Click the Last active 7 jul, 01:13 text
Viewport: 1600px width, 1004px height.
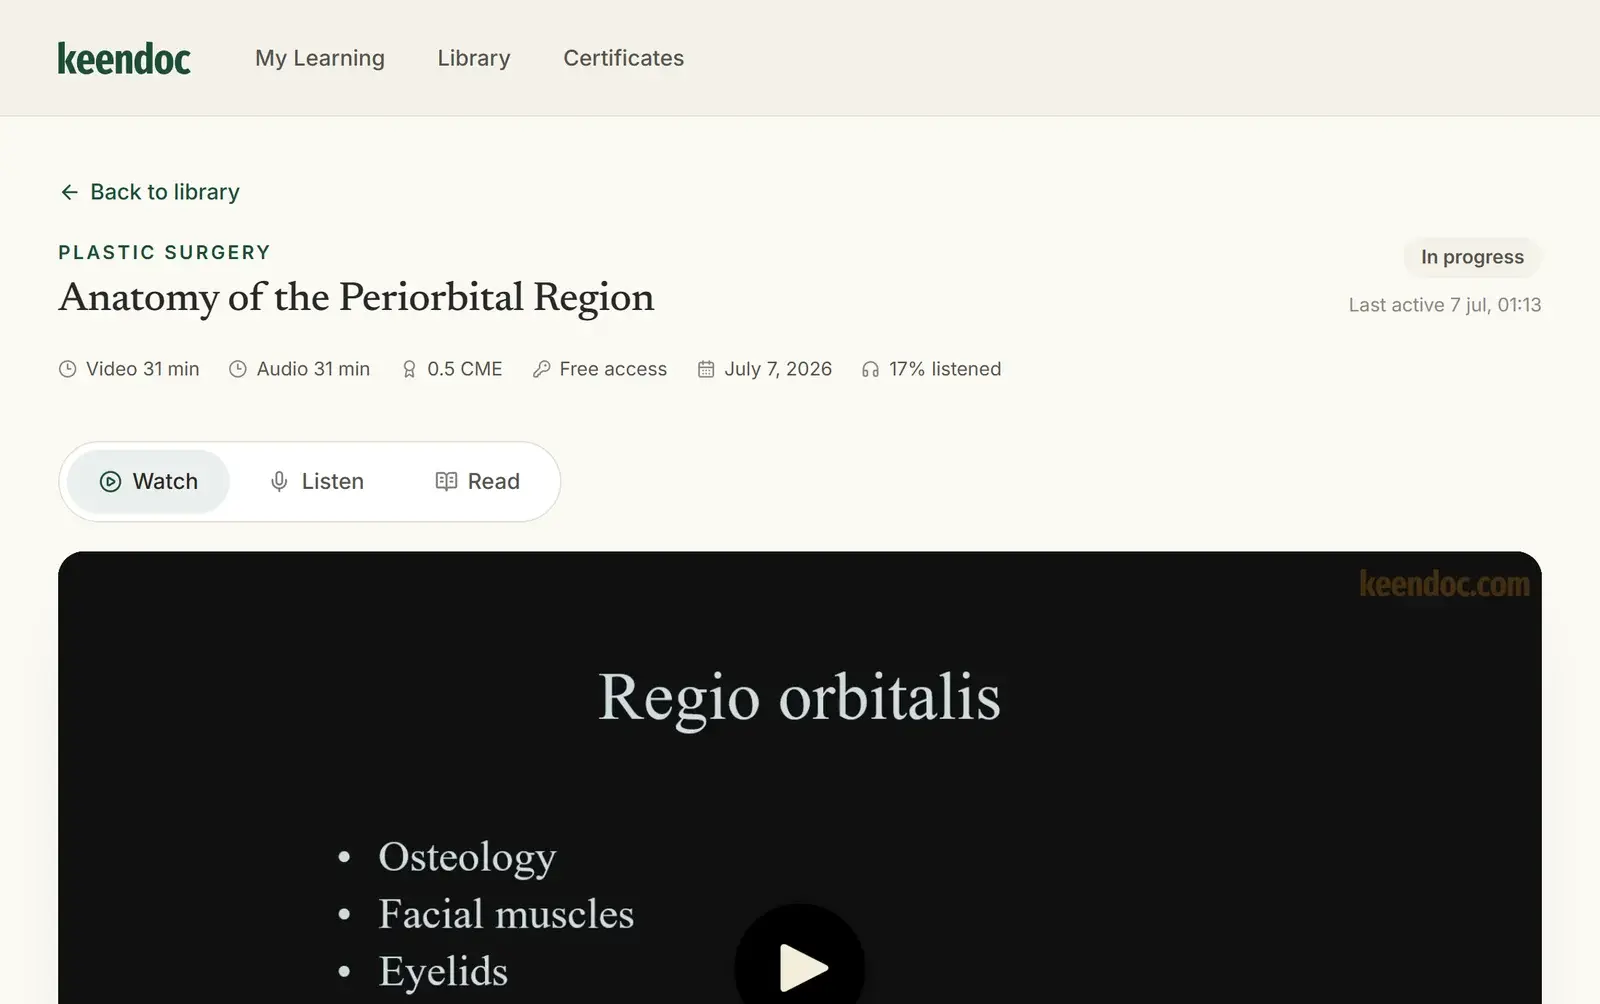click(x=1445, y=305)
